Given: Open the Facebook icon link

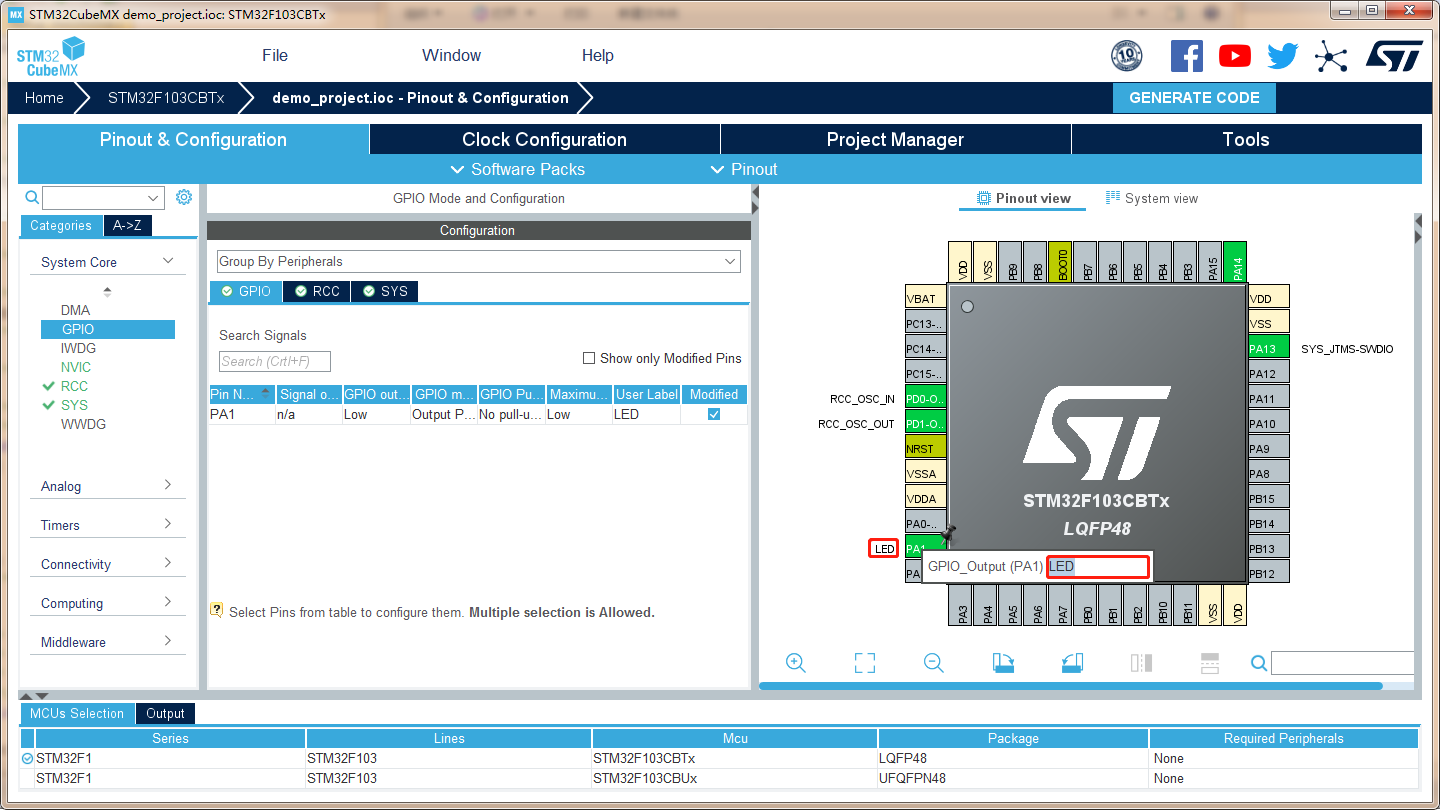Looking at the screenshot, I should click(1186, 56).
